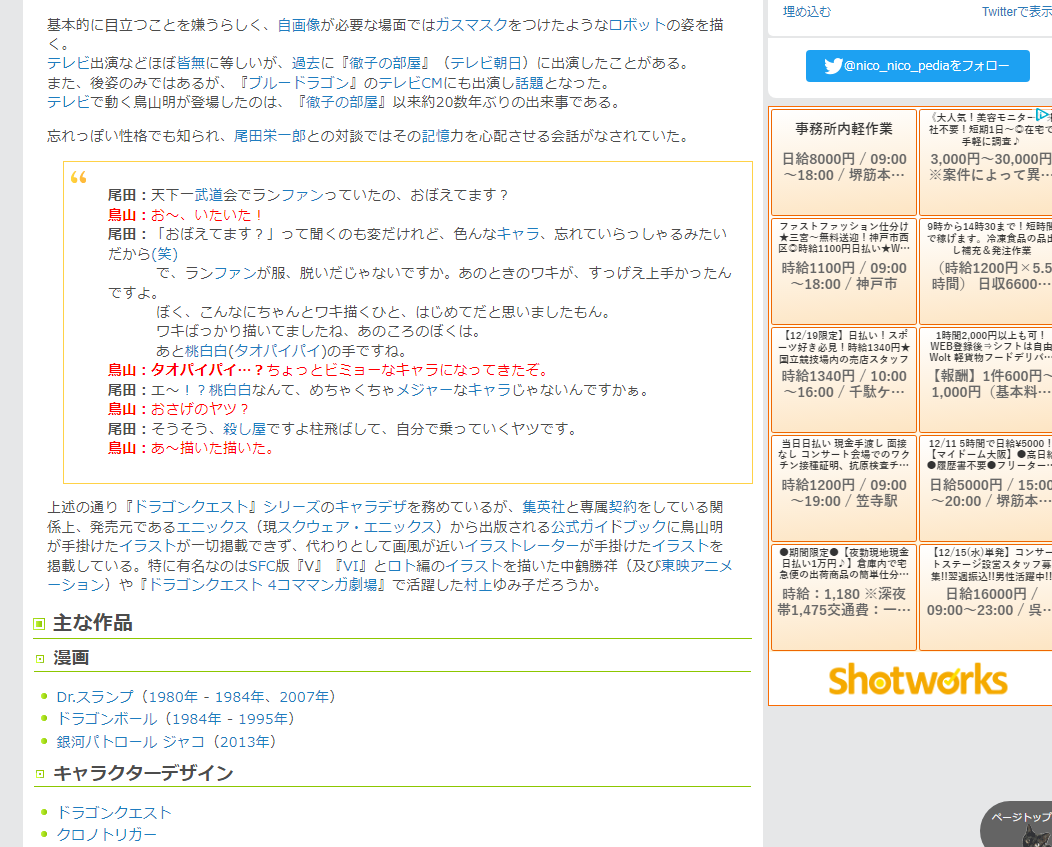
Task: Open the 公式ガイドブック link
Action: coord(609,527)
